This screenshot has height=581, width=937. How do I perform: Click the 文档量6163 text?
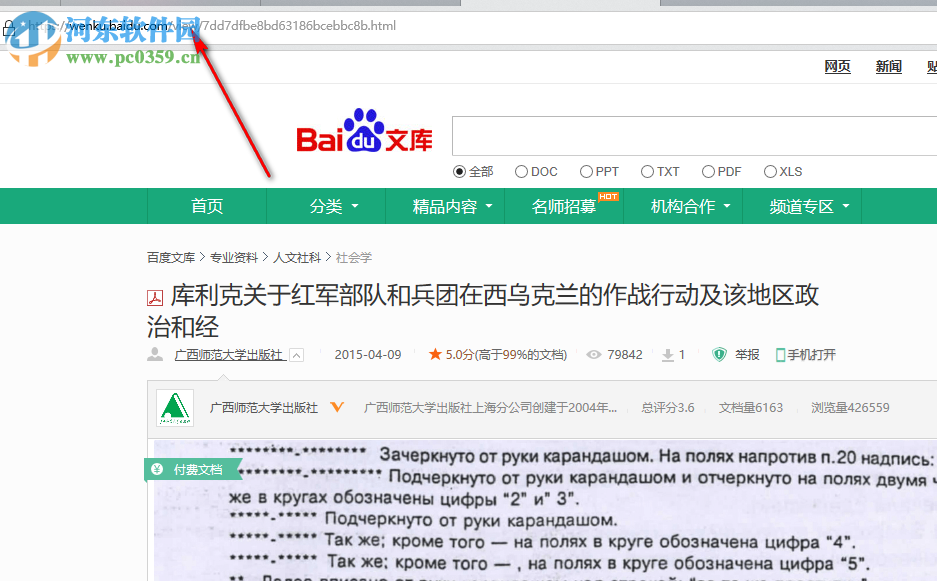tap(751, 408)
